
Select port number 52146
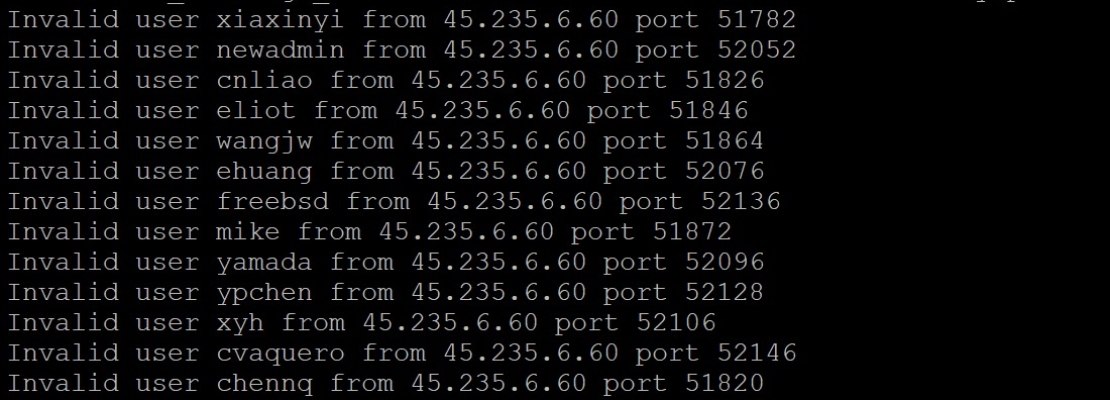click(757, 353)
